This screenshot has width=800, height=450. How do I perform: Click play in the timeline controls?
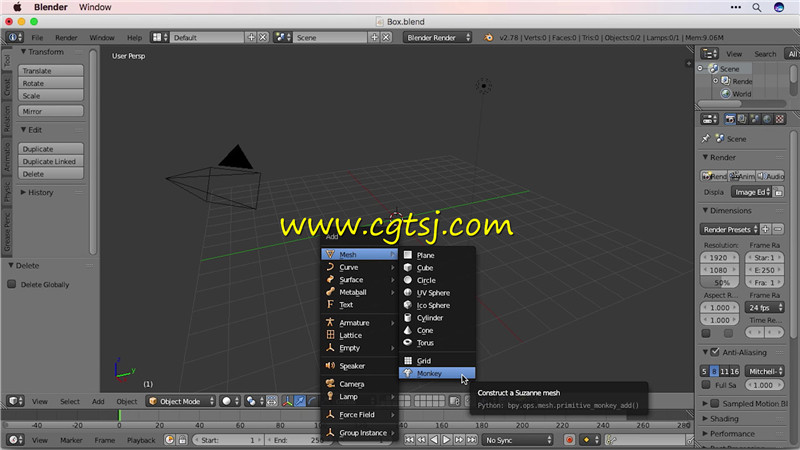[x=446, y=440]
